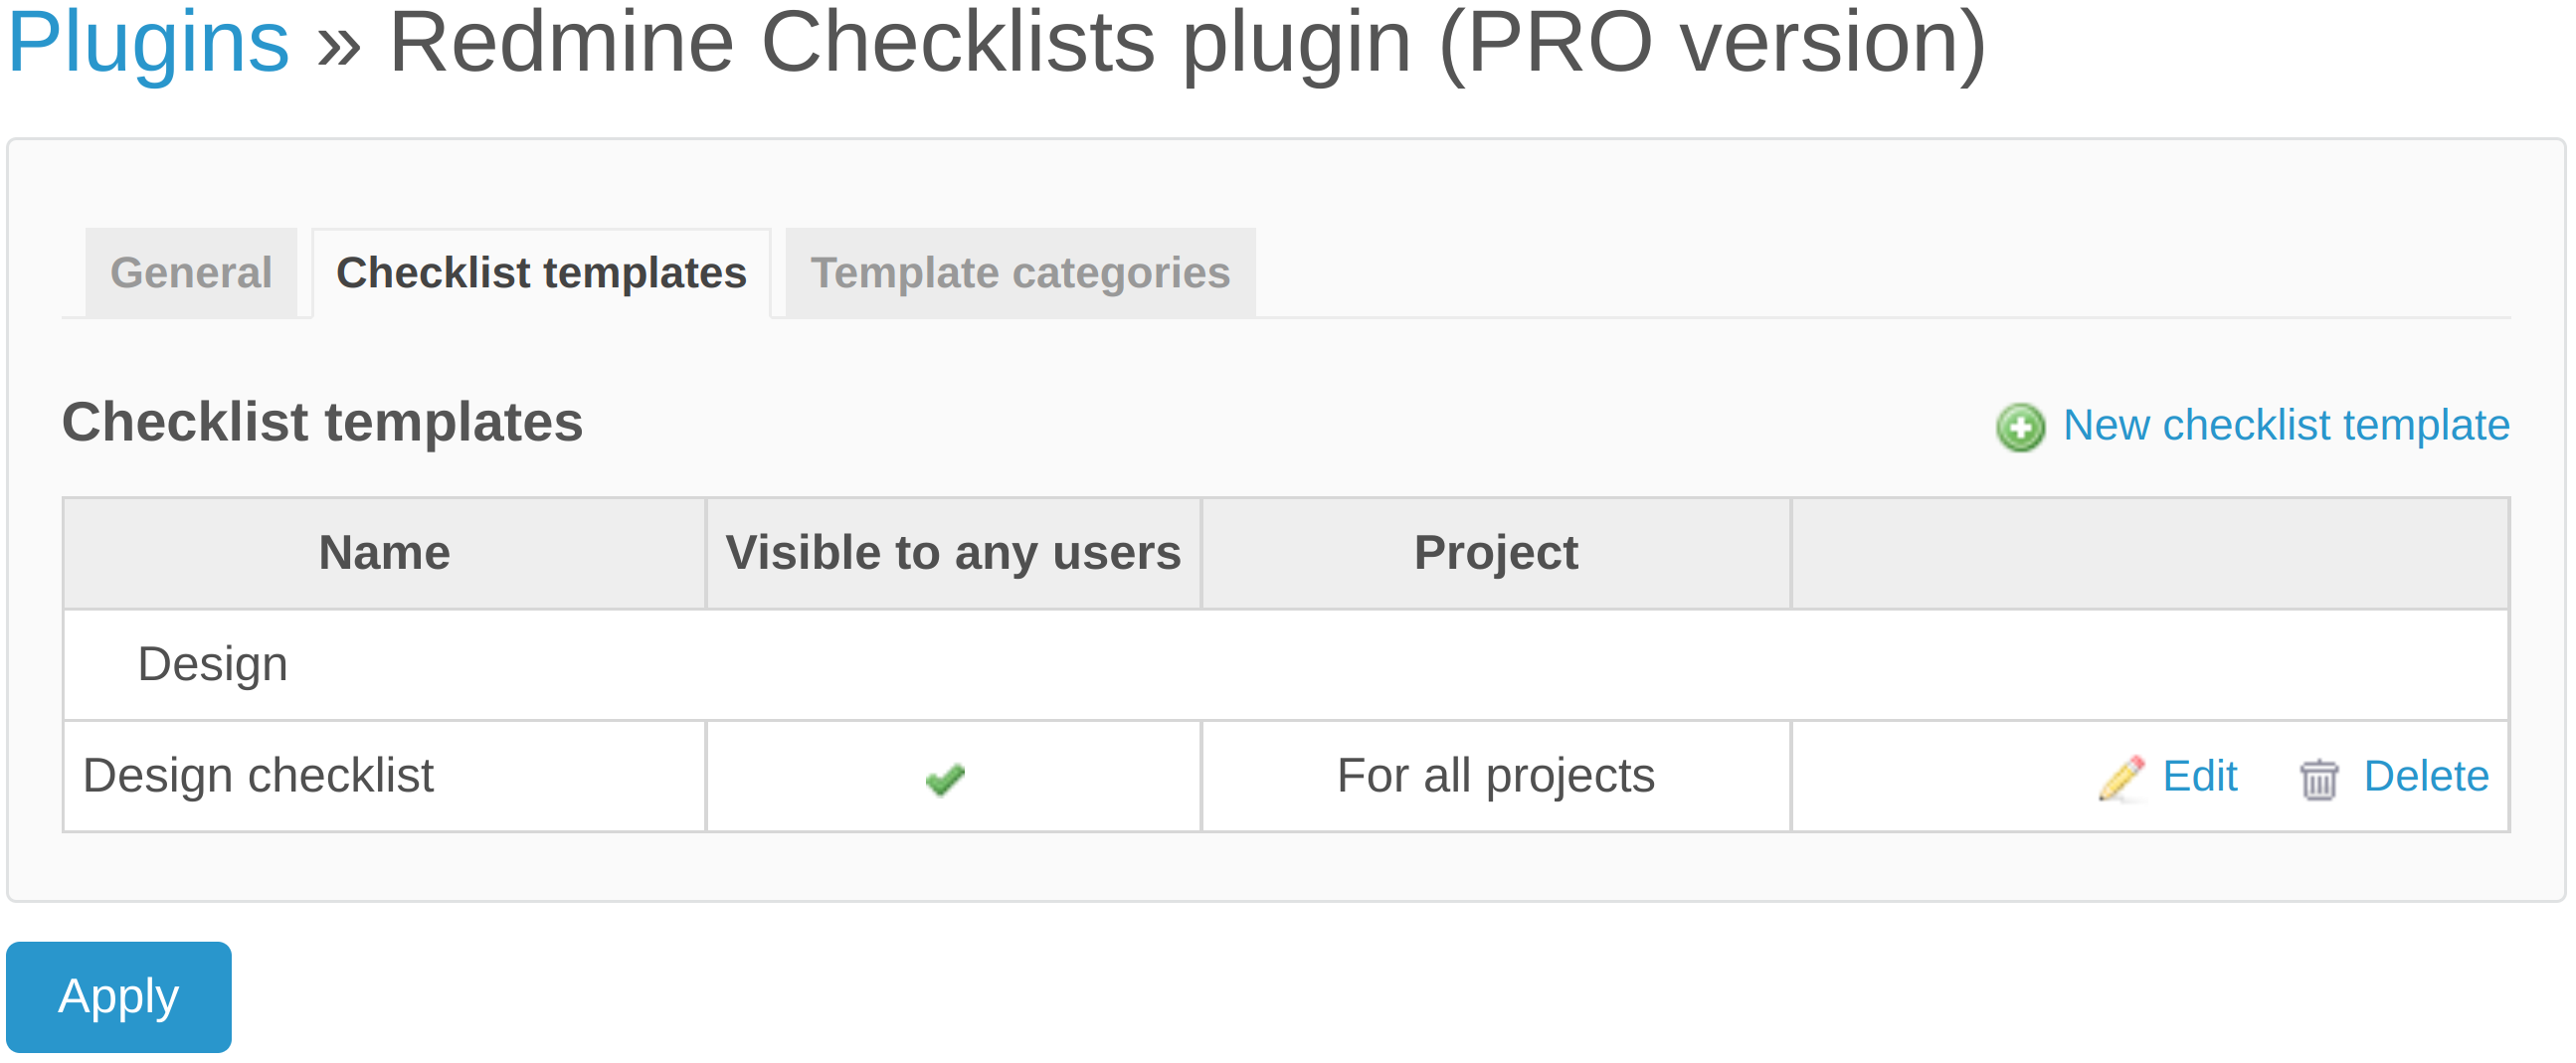The image size is (2576, 1063).
Task: Click the Plugins breadcrumb link
Action: point(147,42)
